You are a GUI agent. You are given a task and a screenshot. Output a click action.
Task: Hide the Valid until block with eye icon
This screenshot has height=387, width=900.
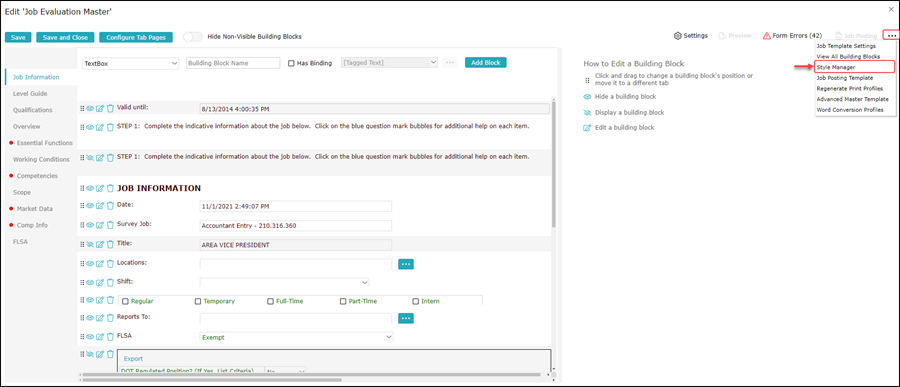tap(90, 108)
